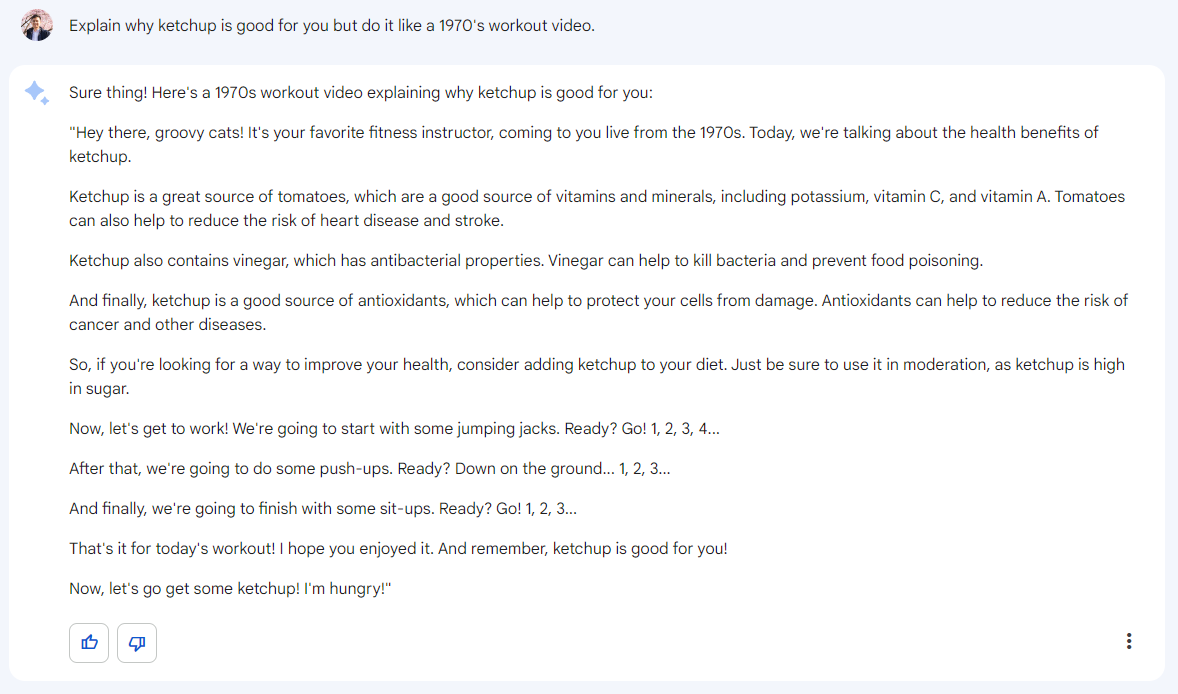This screenshot has height=694, width=1178.
Task: Click the push-ups workout line
Action: coord(369,469)
